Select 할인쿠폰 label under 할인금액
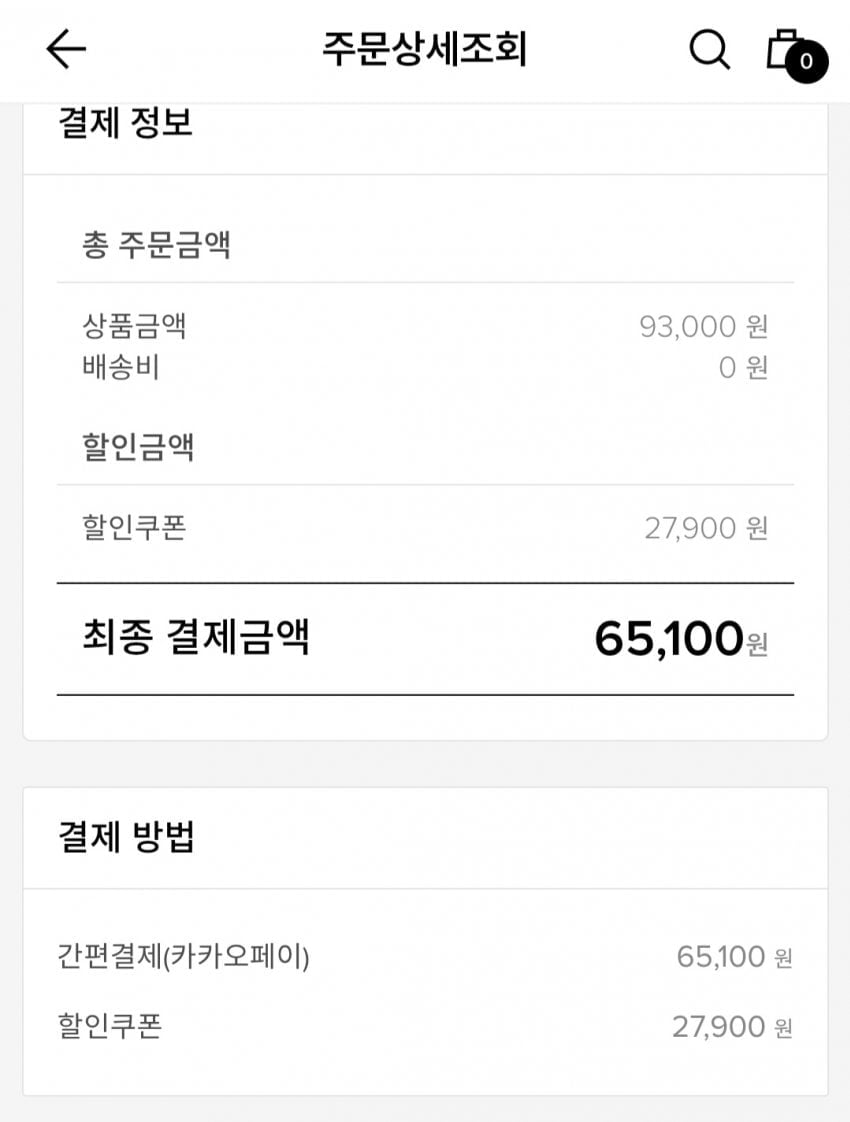Screen dimensions: 850x1122 (x=134, y=527)
